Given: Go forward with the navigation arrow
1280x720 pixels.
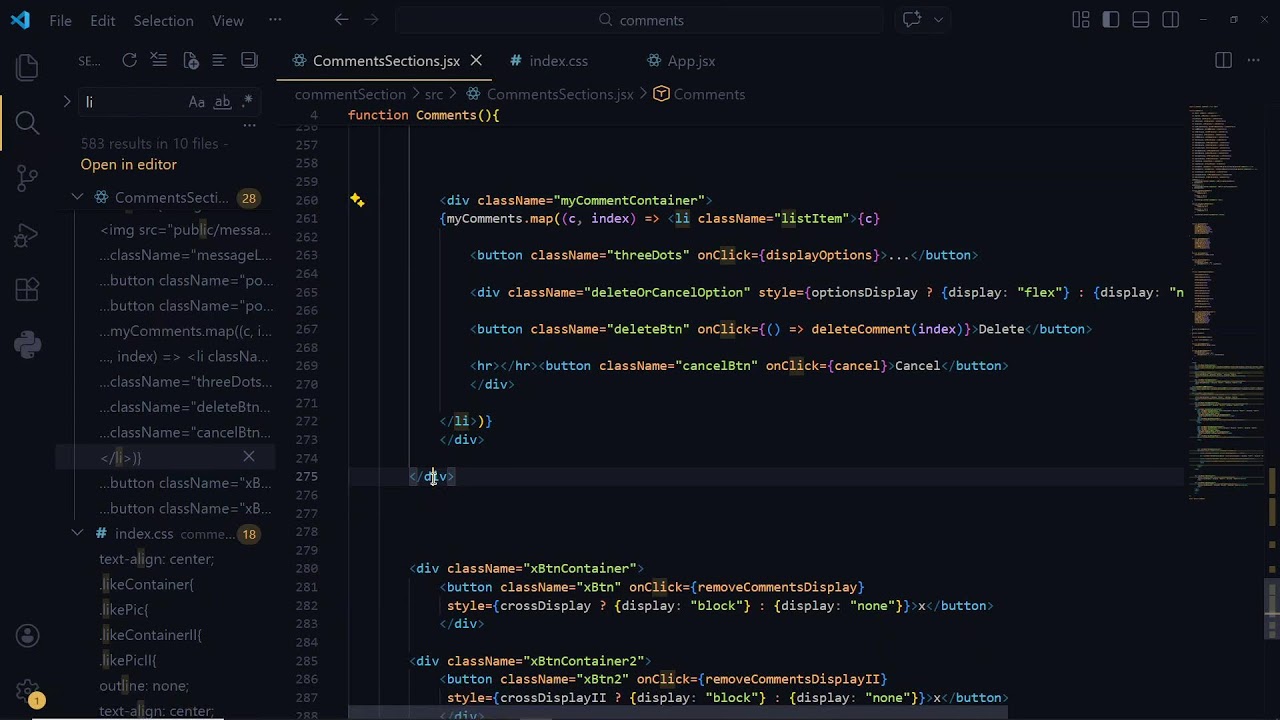Looking at the screenshot, I should [371, 19].
